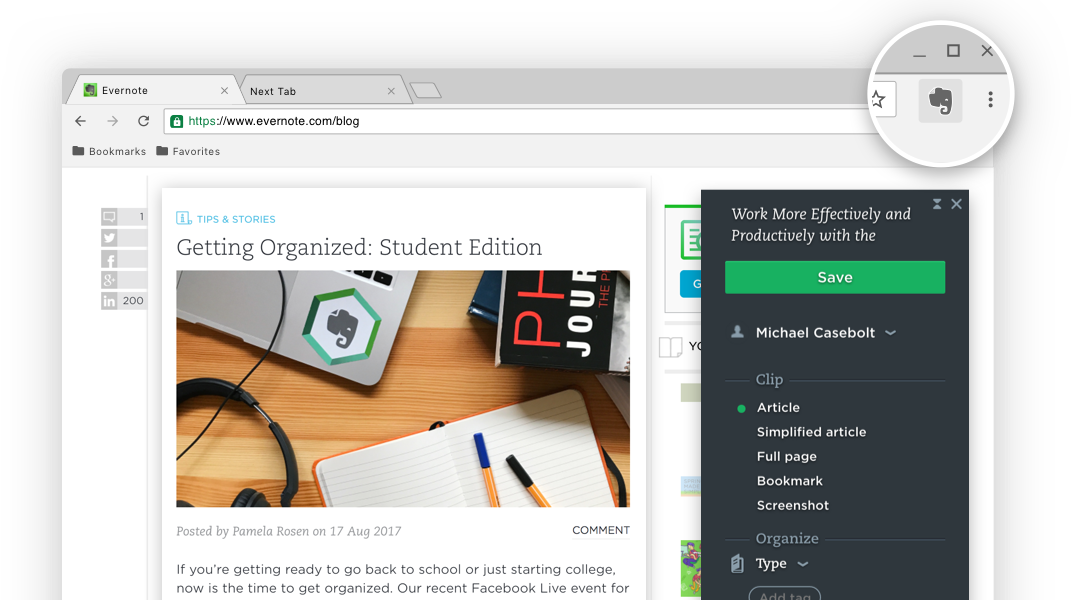Click the green Save button
1072x600 pixels.
pyautogui.click(x=834, y=278)
